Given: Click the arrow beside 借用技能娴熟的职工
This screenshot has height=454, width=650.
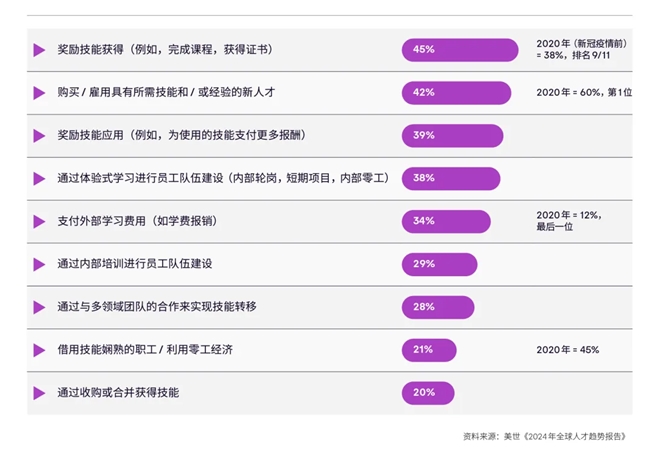Looking at the screenshot, I should pyautogui.click(x=39, y=350).
